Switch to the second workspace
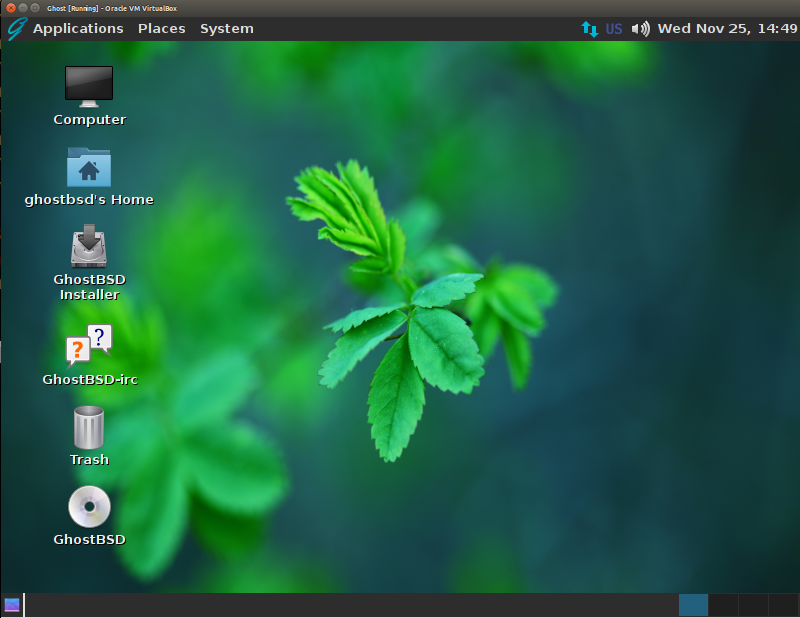Screen dimensions: 800x618 pyautogui.click(x=723, y=605)
